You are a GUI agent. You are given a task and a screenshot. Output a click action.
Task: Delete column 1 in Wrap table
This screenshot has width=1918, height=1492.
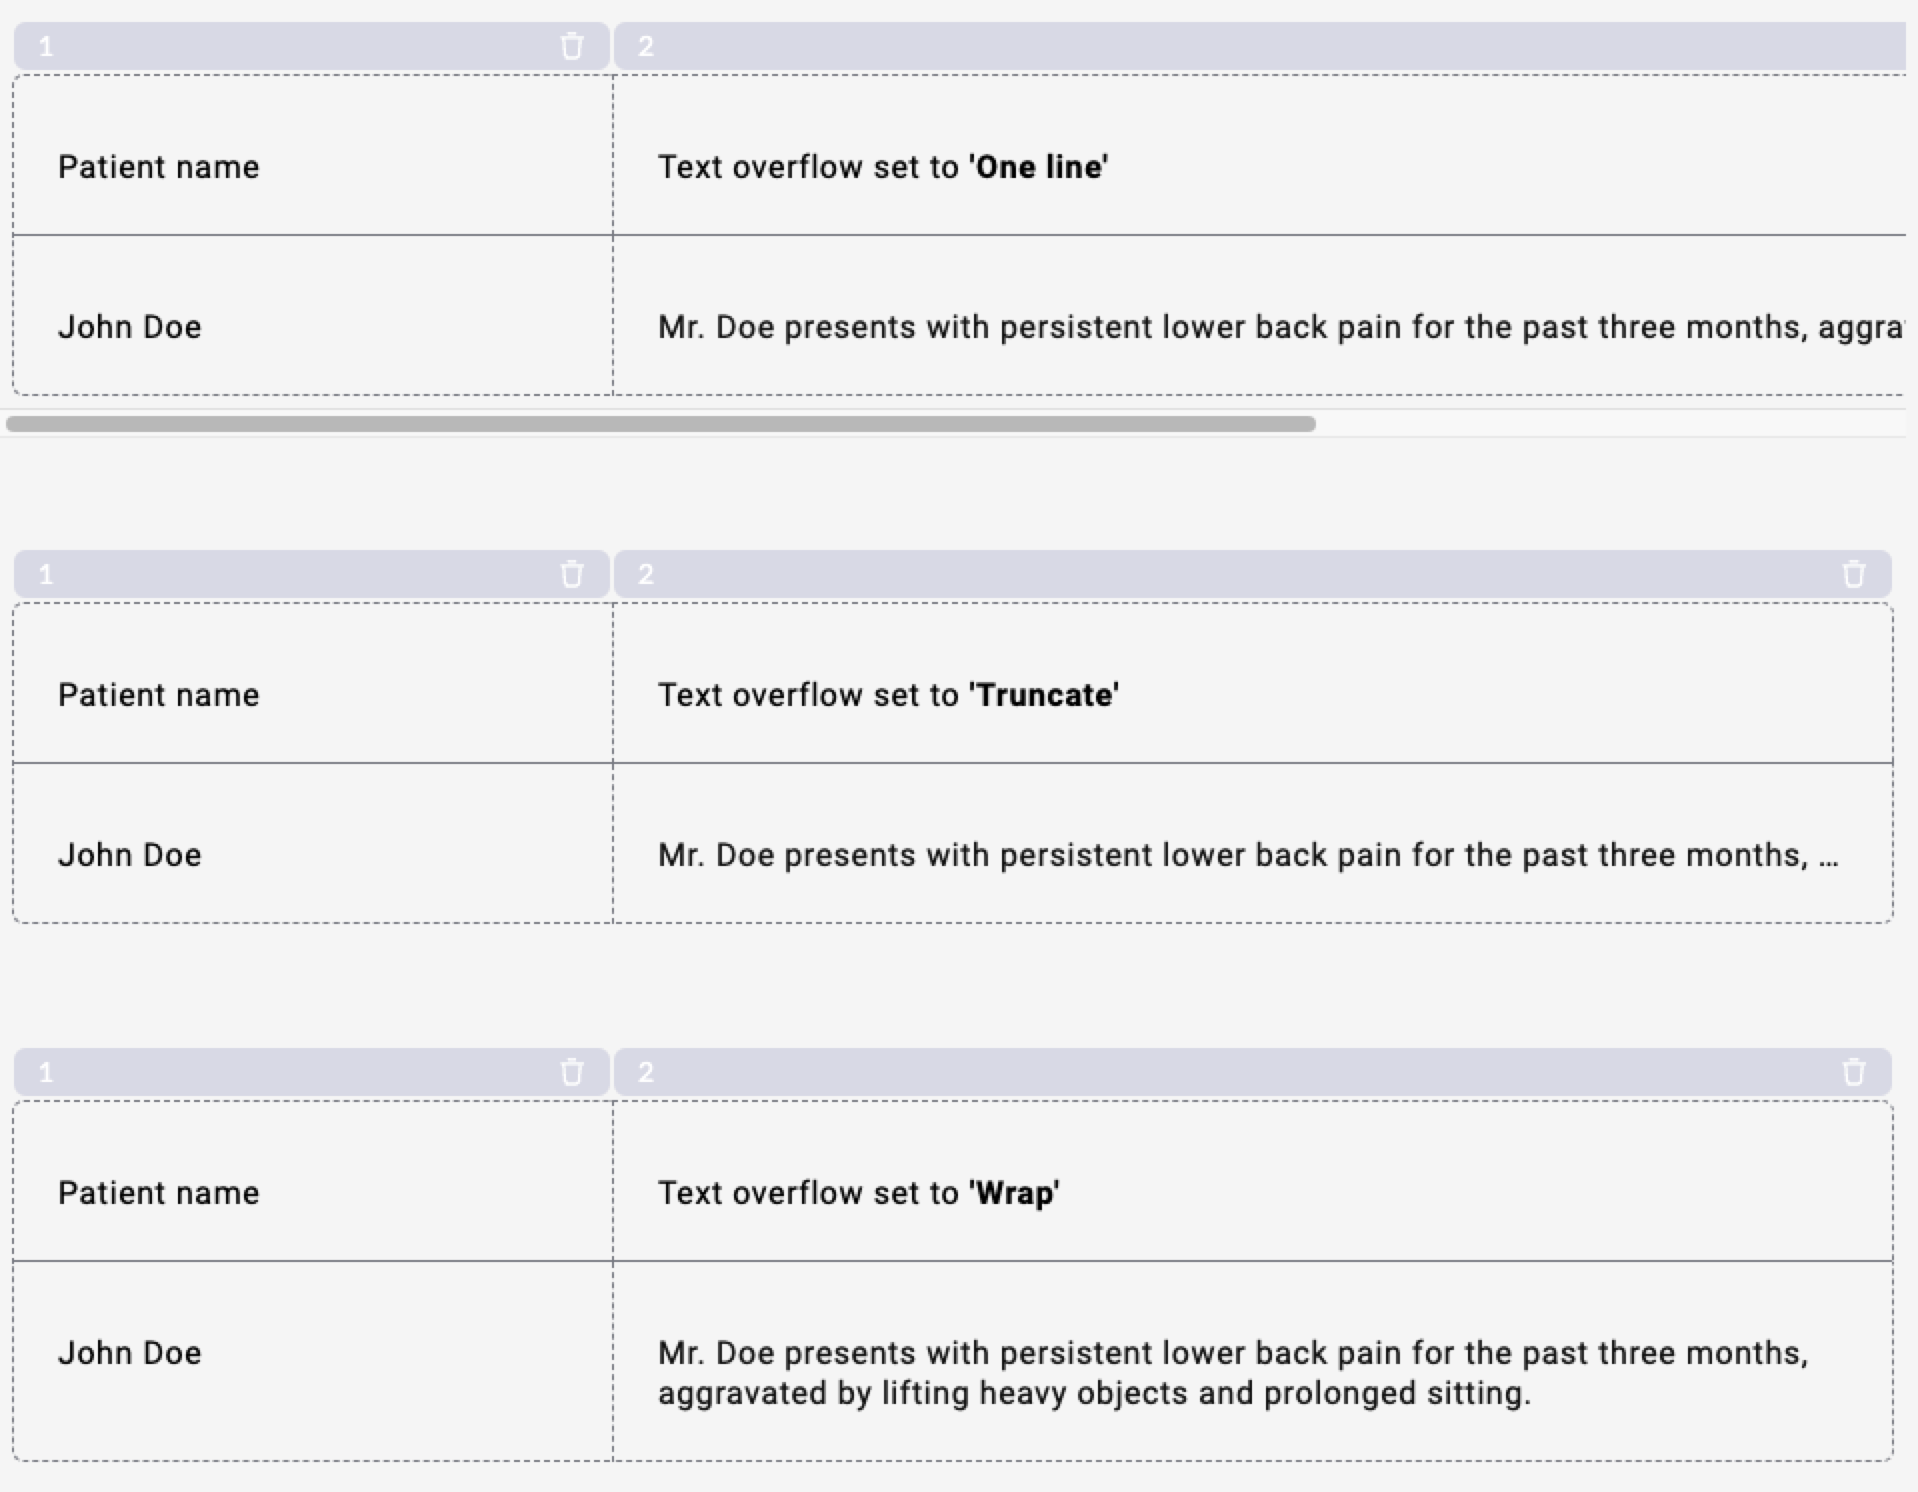click(x=571, y=1072)
